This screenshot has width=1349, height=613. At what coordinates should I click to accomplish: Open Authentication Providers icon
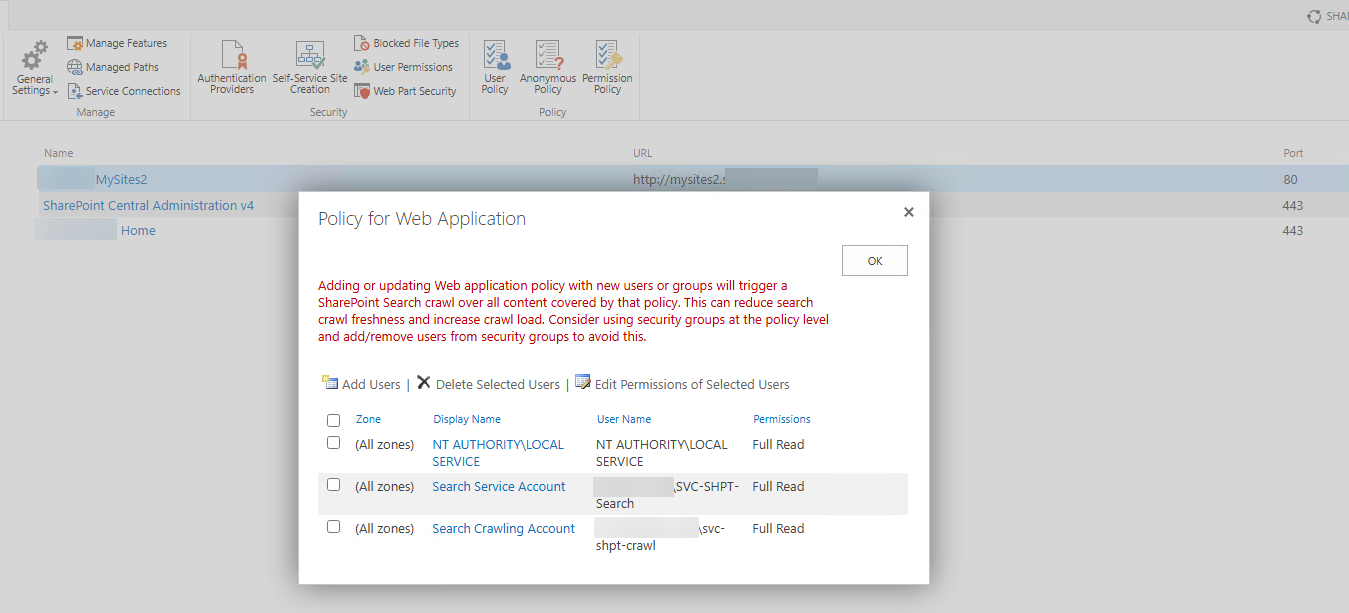click(x=232, y=54)
